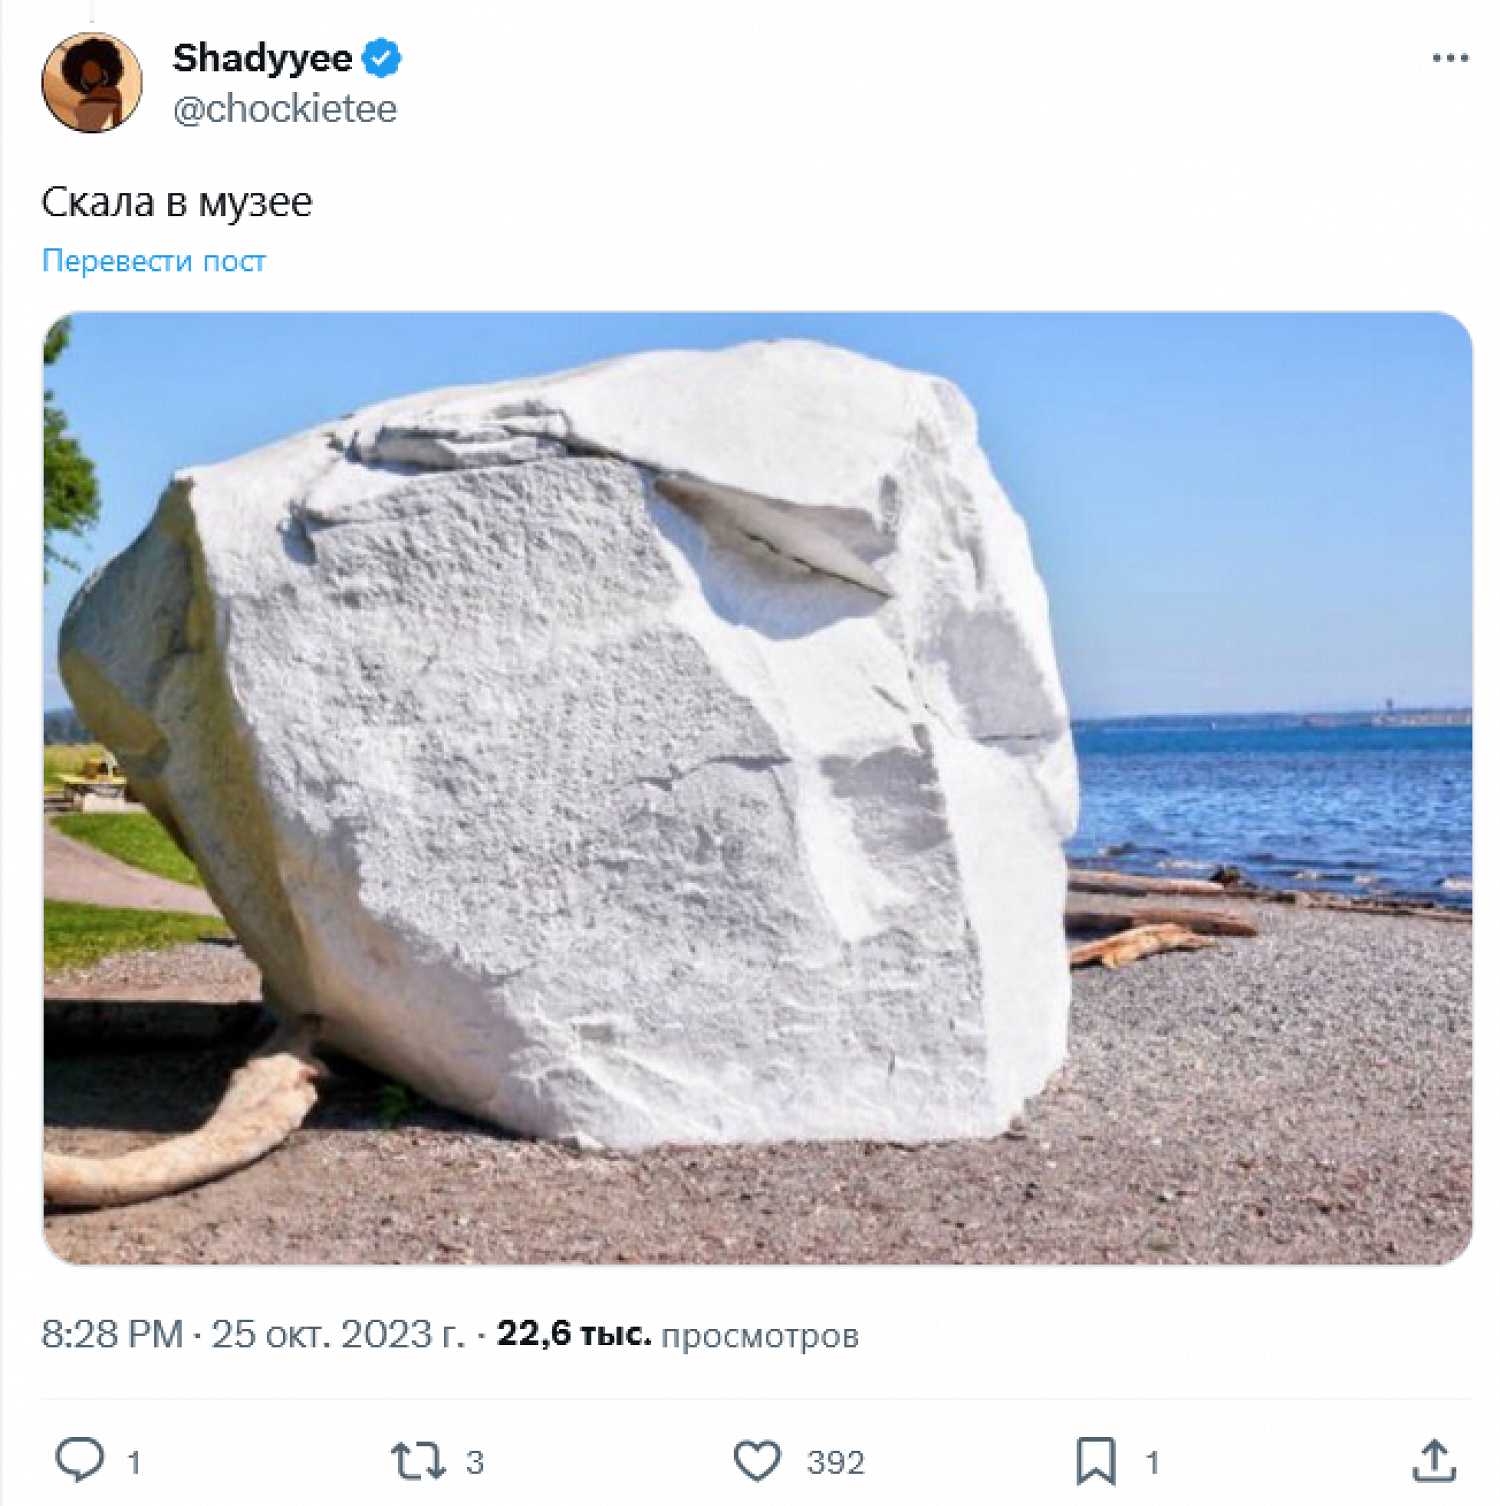Click the 392 likes count
The height and width of the screenshot is (1506, 1500).
click(x=835, y=1463)
